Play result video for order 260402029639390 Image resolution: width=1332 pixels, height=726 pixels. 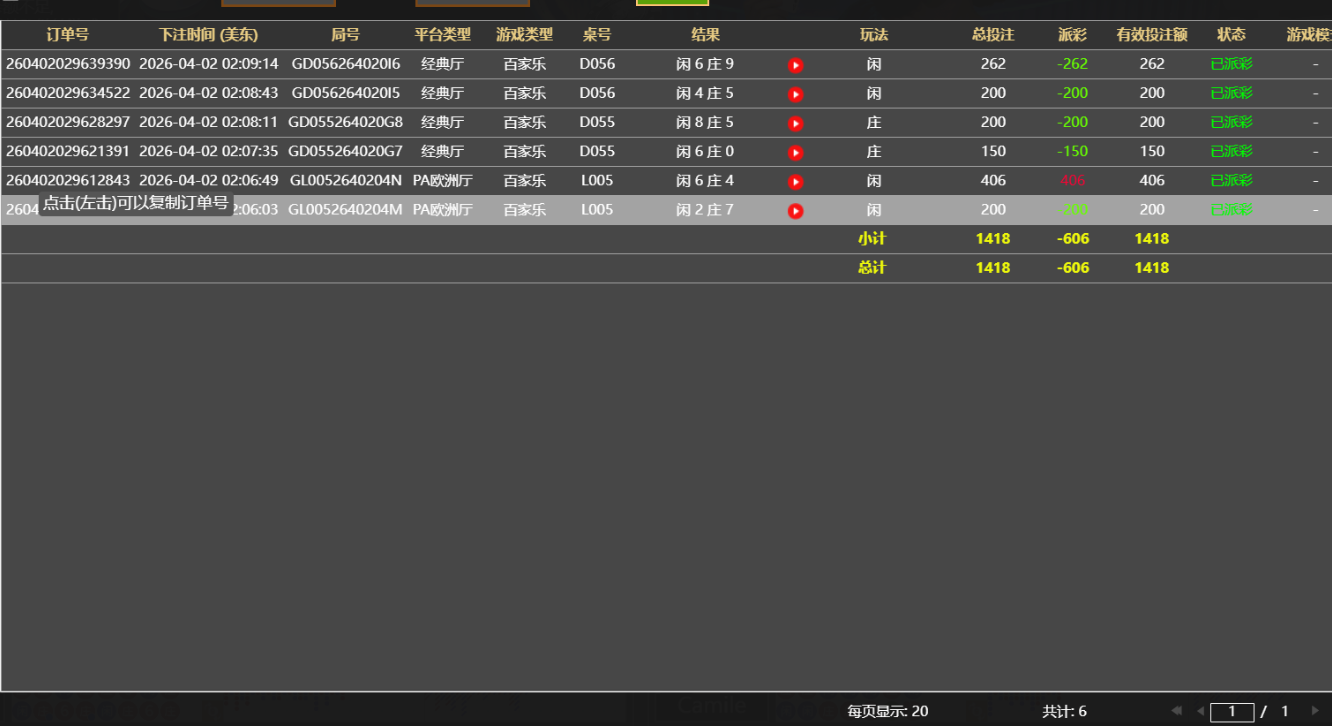tap(795, 64)
